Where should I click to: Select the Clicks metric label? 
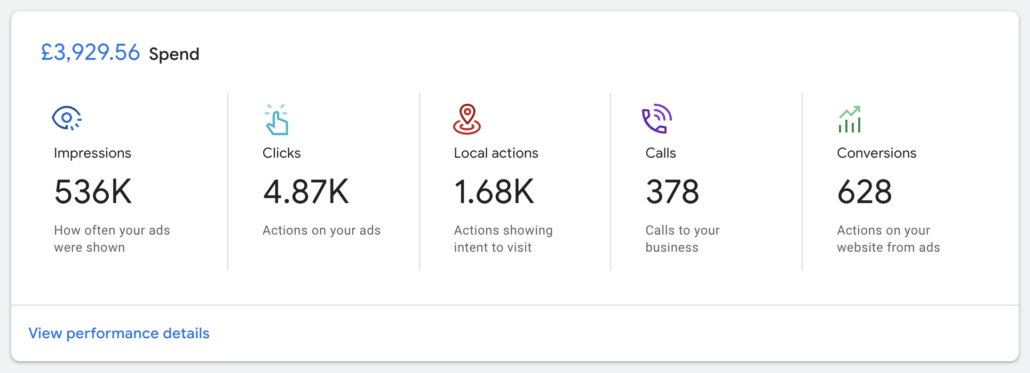tap(282, 153)
